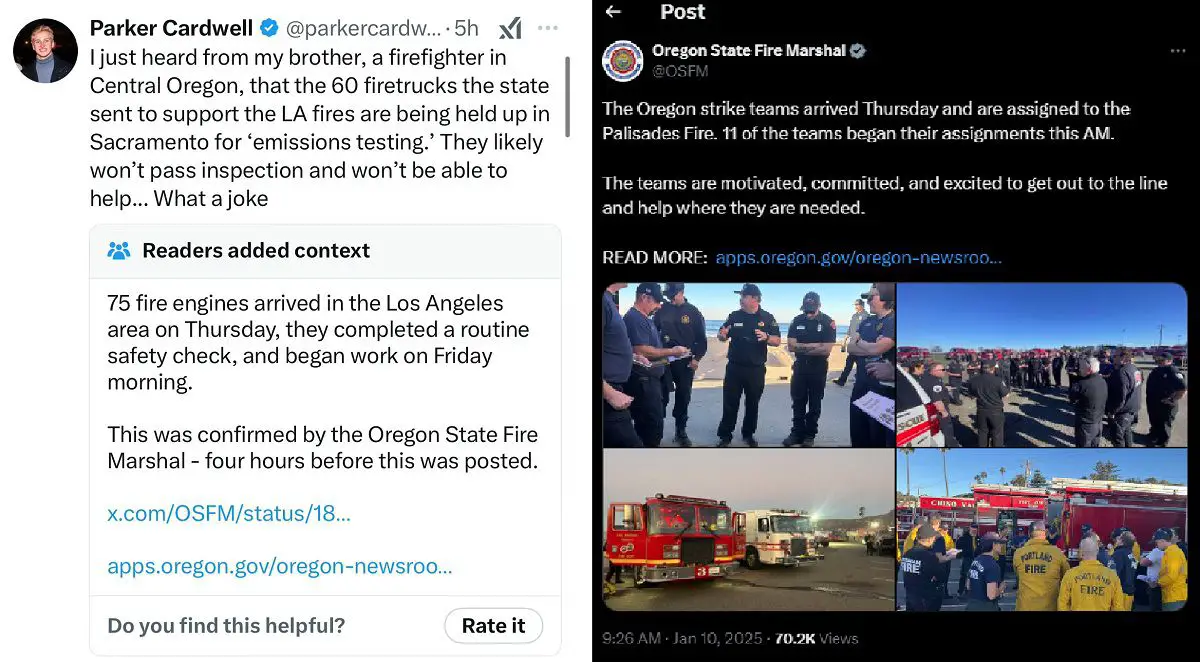Click the 9:26 AM Jan 10, 2025 timestamp
Image resolution: width=1200 pixels, height=662 pixels.
coord(681,638)
